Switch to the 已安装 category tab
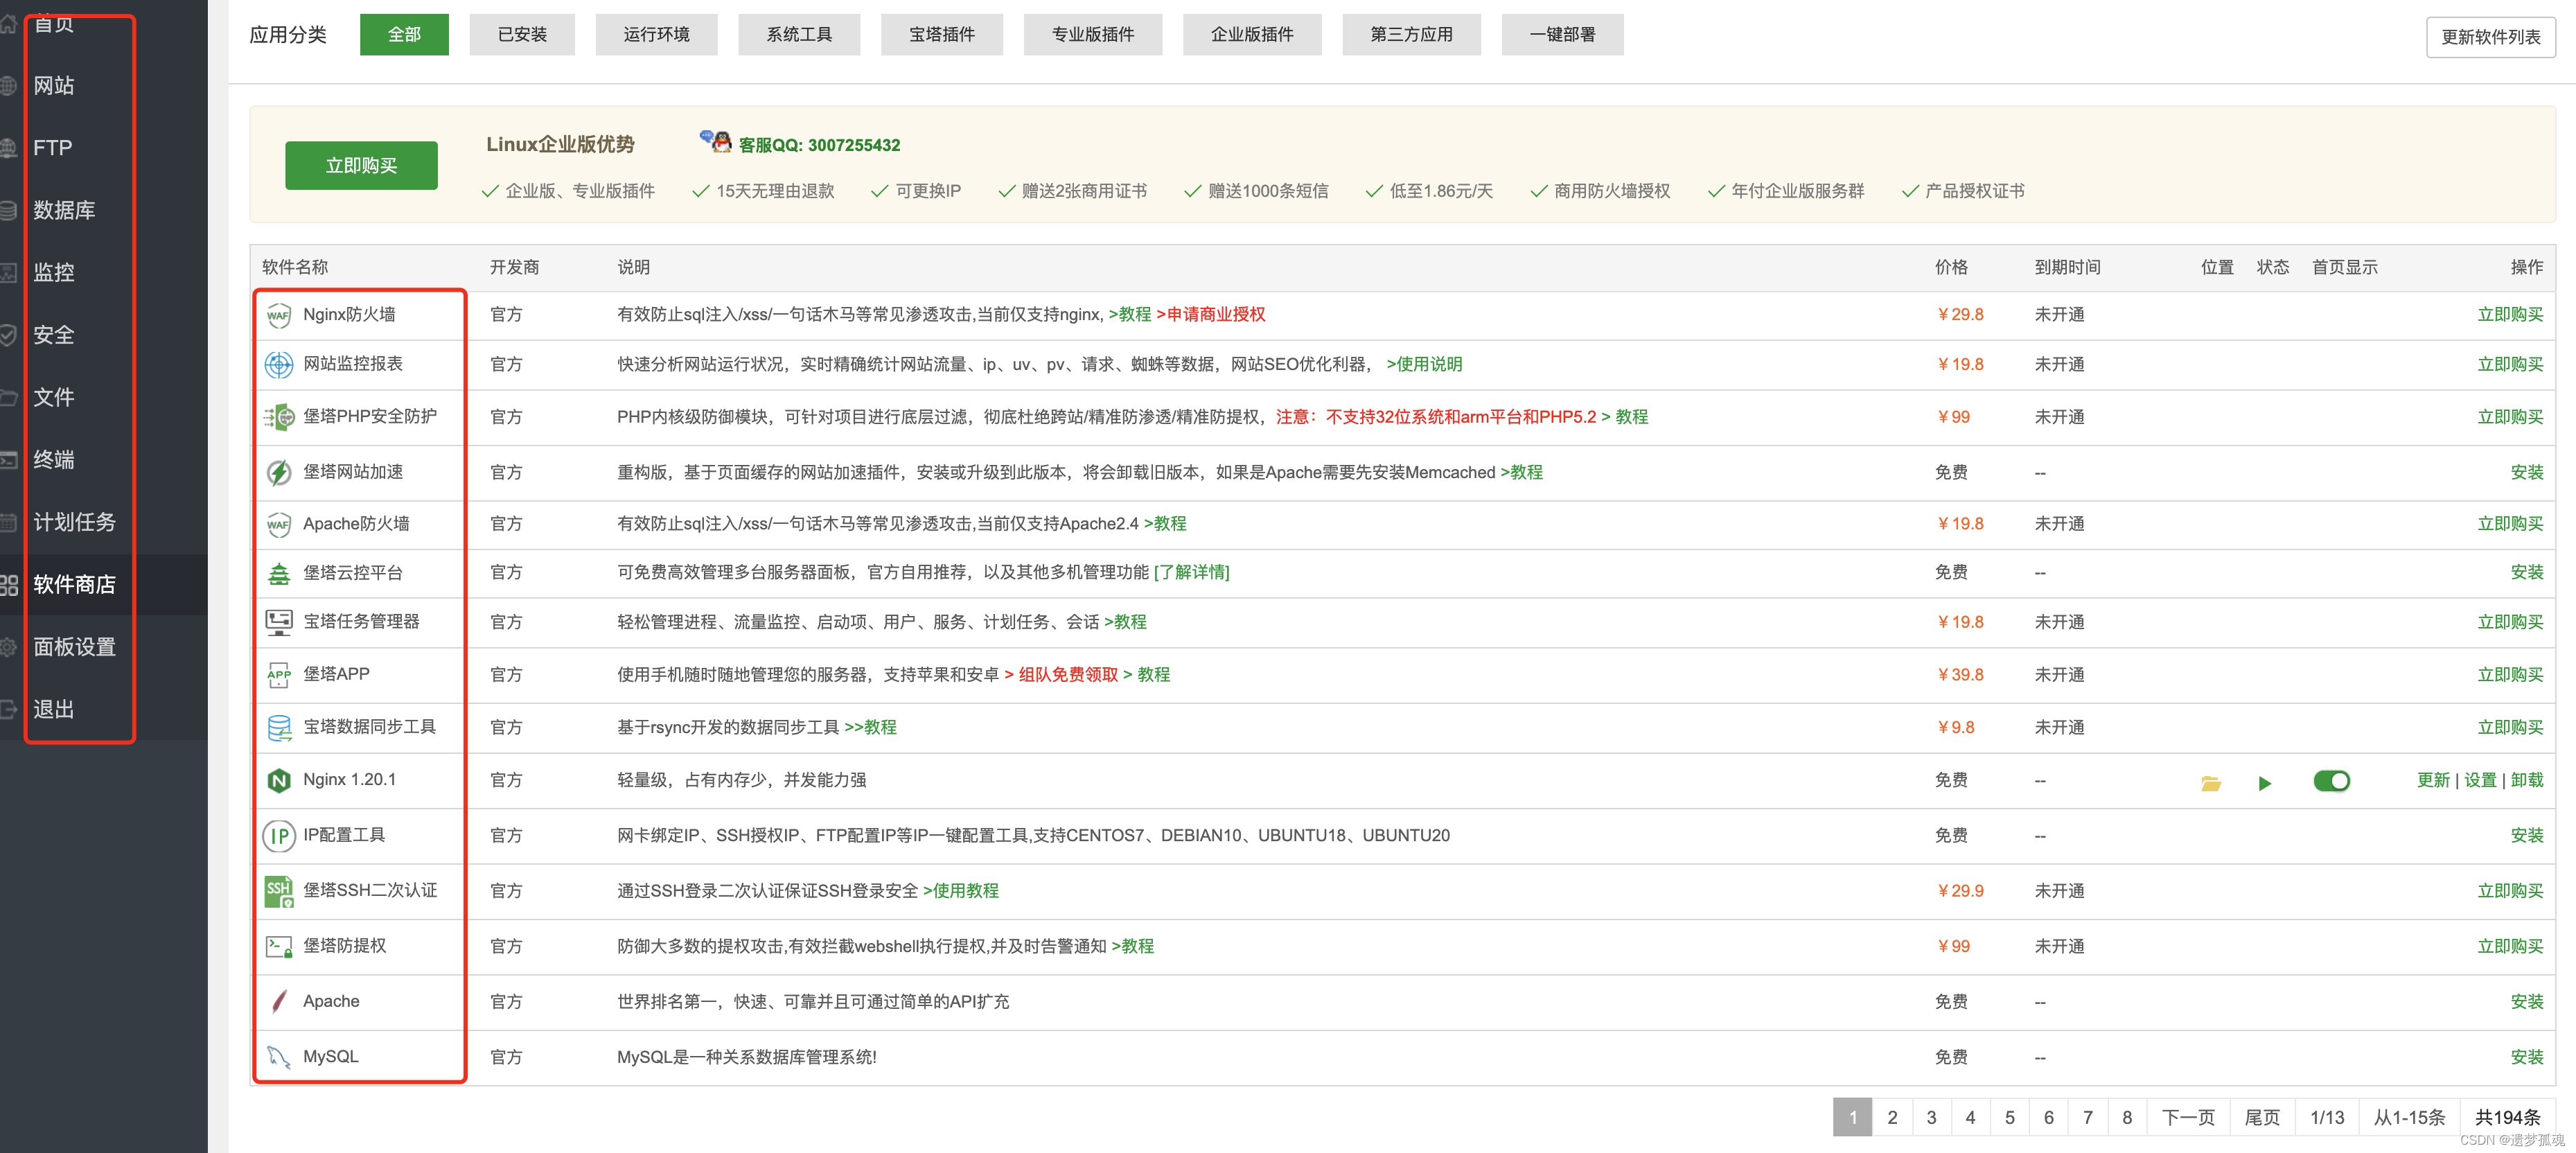Viewport: 2576px width, 1153px height. point(522,35)
